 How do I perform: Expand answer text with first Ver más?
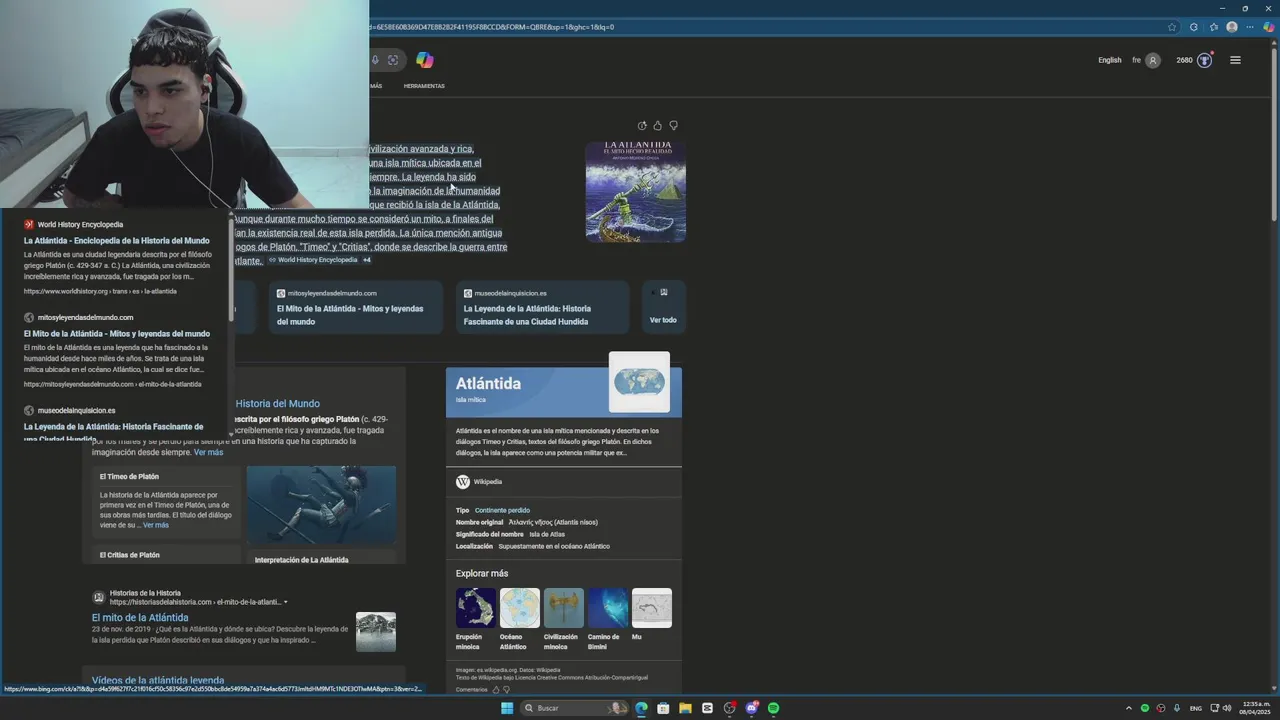208,452
